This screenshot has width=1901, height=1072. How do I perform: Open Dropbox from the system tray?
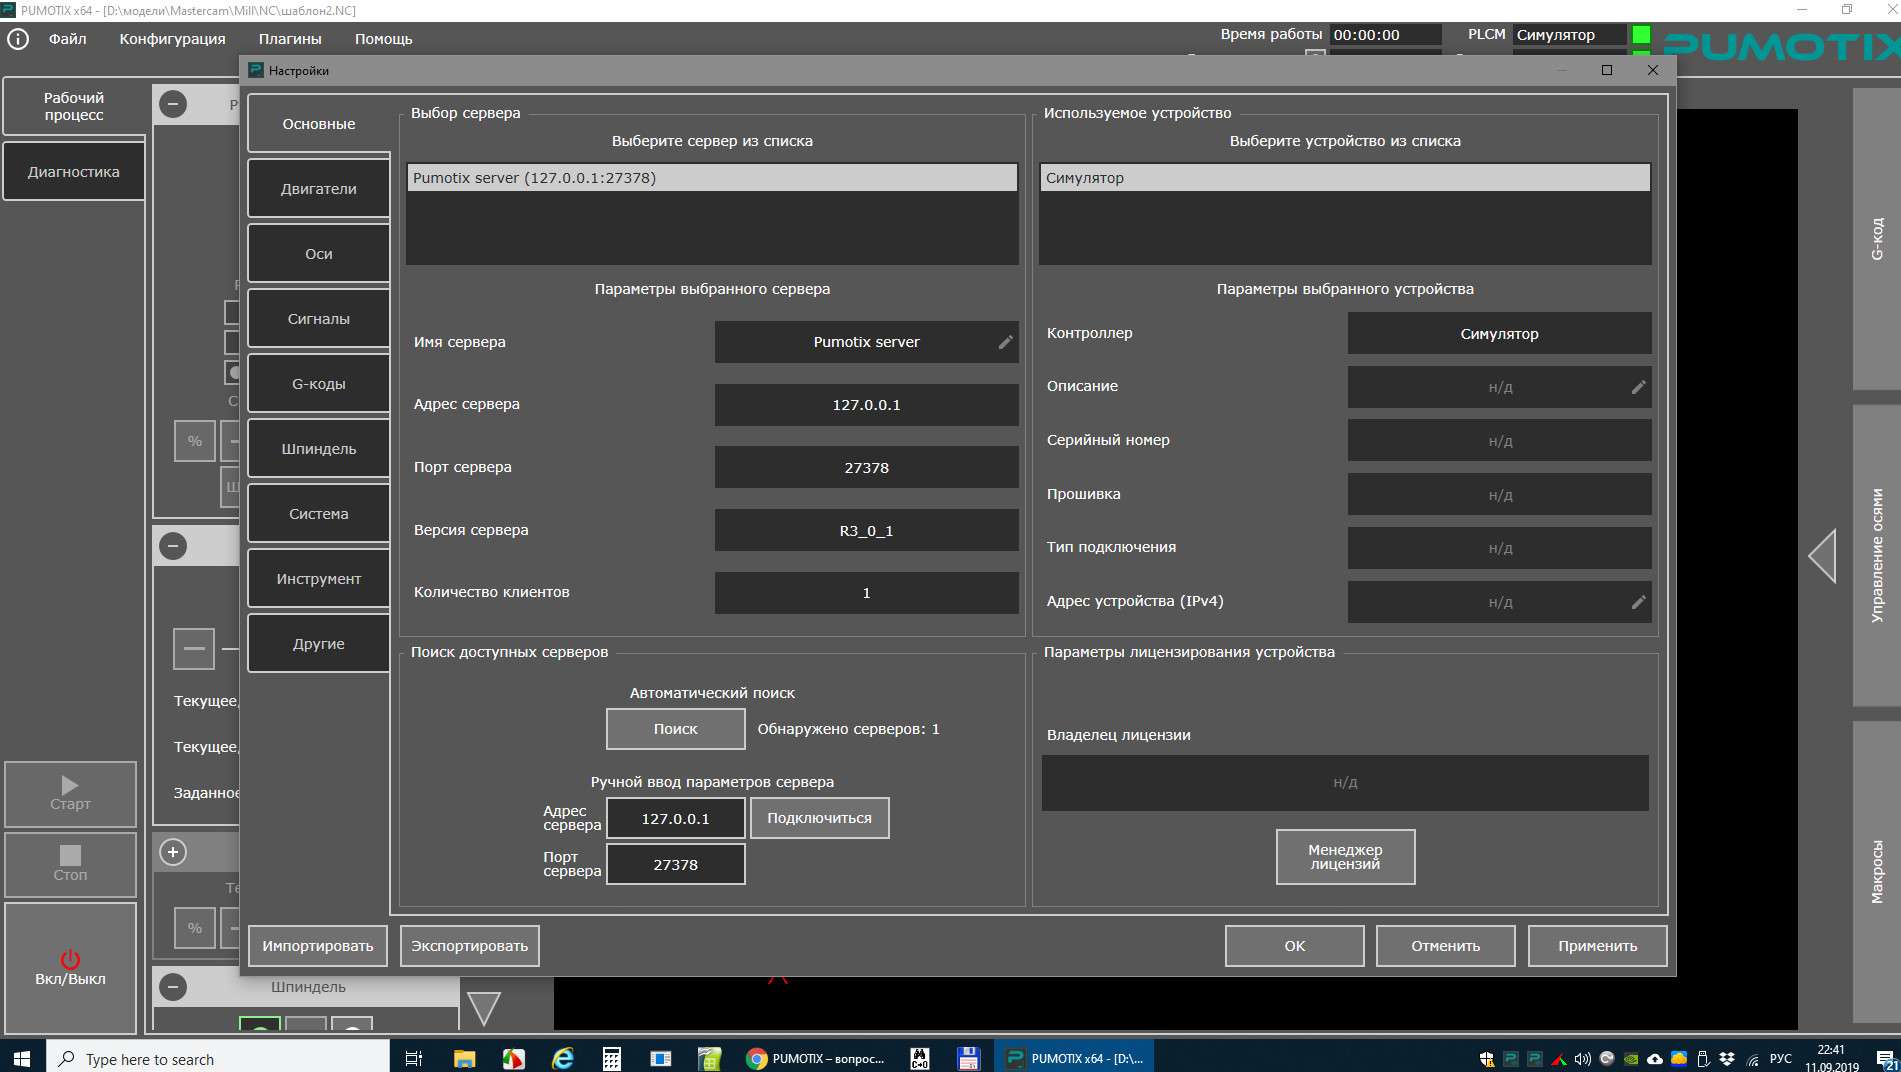coord(1727,1059)
